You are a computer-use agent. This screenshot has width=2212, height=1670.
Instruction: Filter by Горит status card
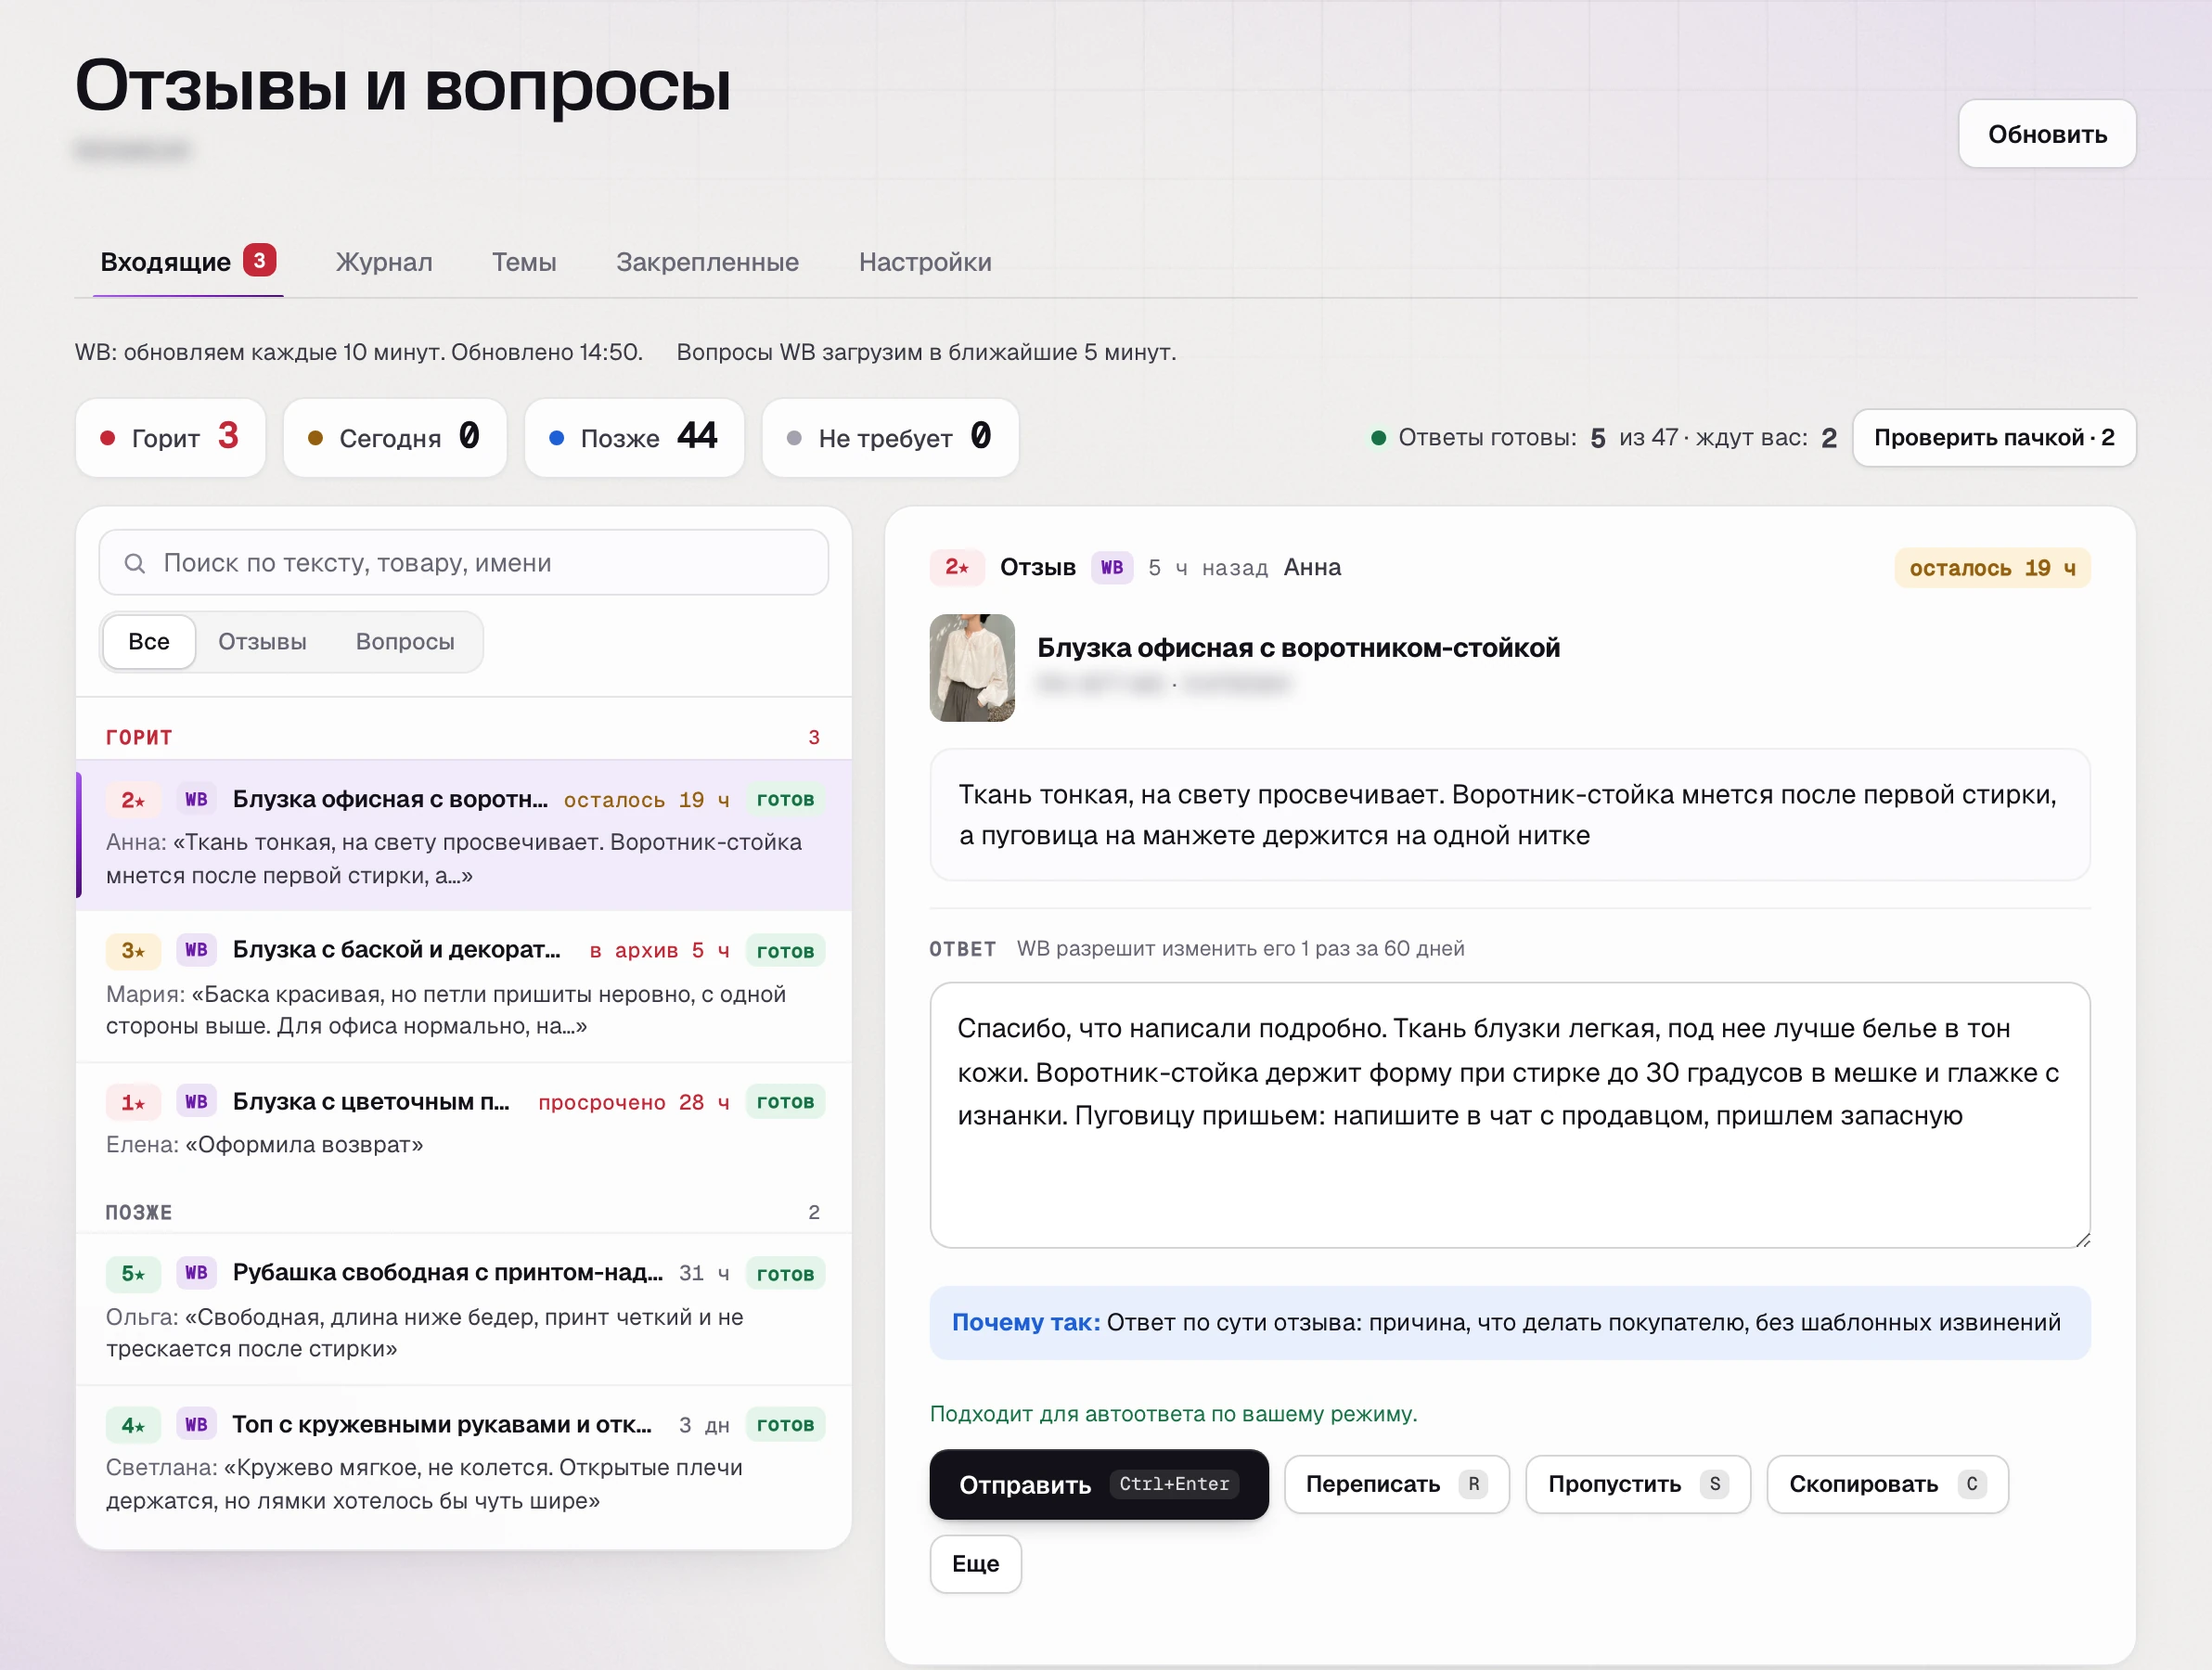point(170,438)
